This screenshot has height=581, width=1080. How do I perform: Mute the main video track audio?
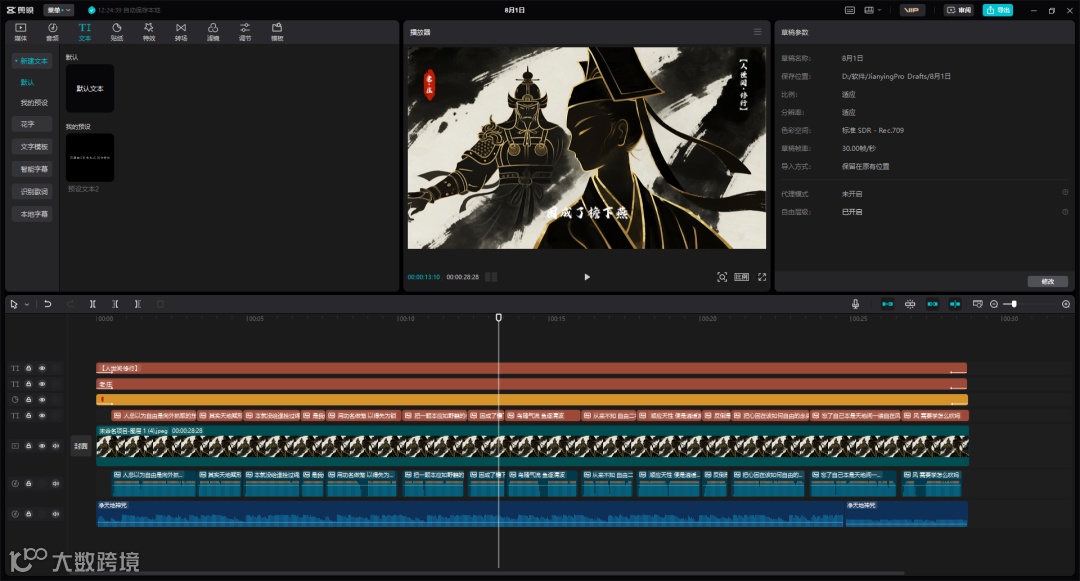[55, 446]
